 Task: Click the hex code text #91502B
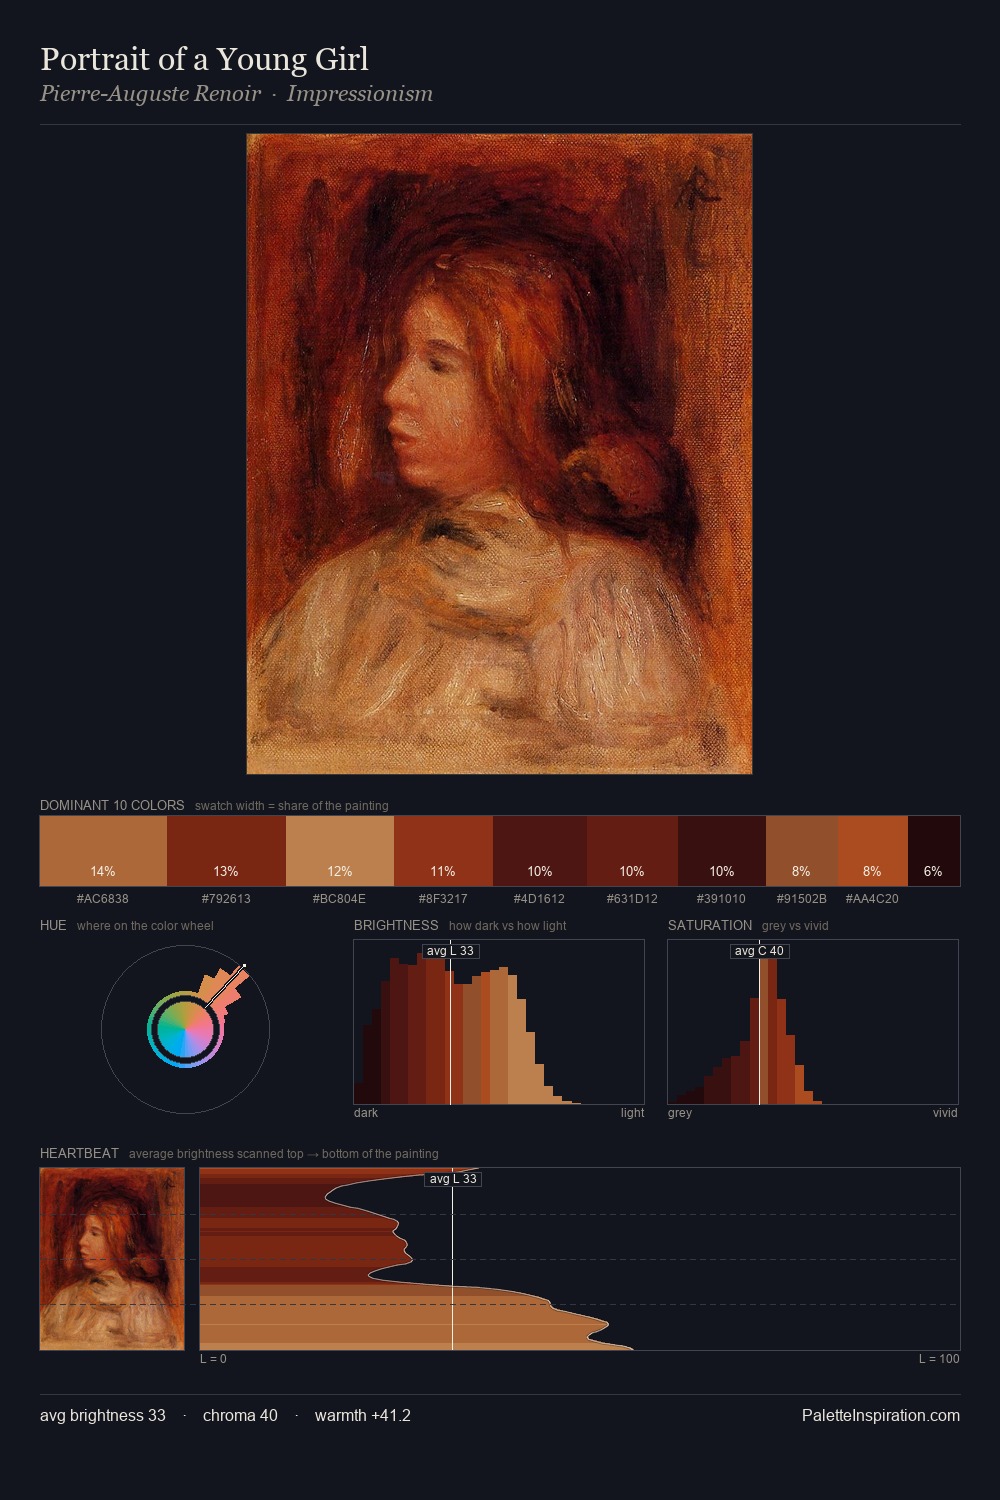tap(801, 899)
